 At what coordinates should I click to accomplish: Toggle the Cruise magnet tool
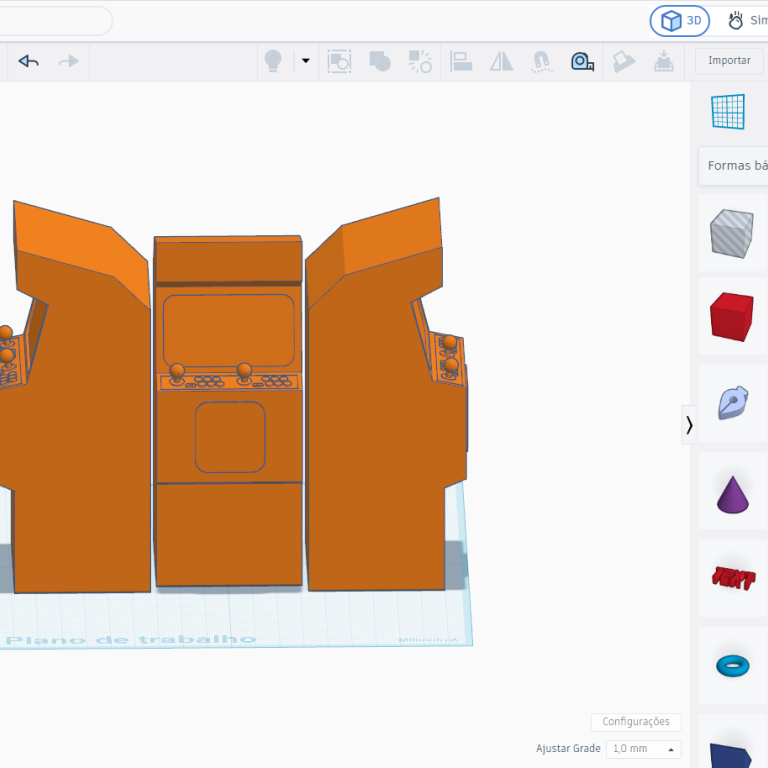[x=542, y=62]
